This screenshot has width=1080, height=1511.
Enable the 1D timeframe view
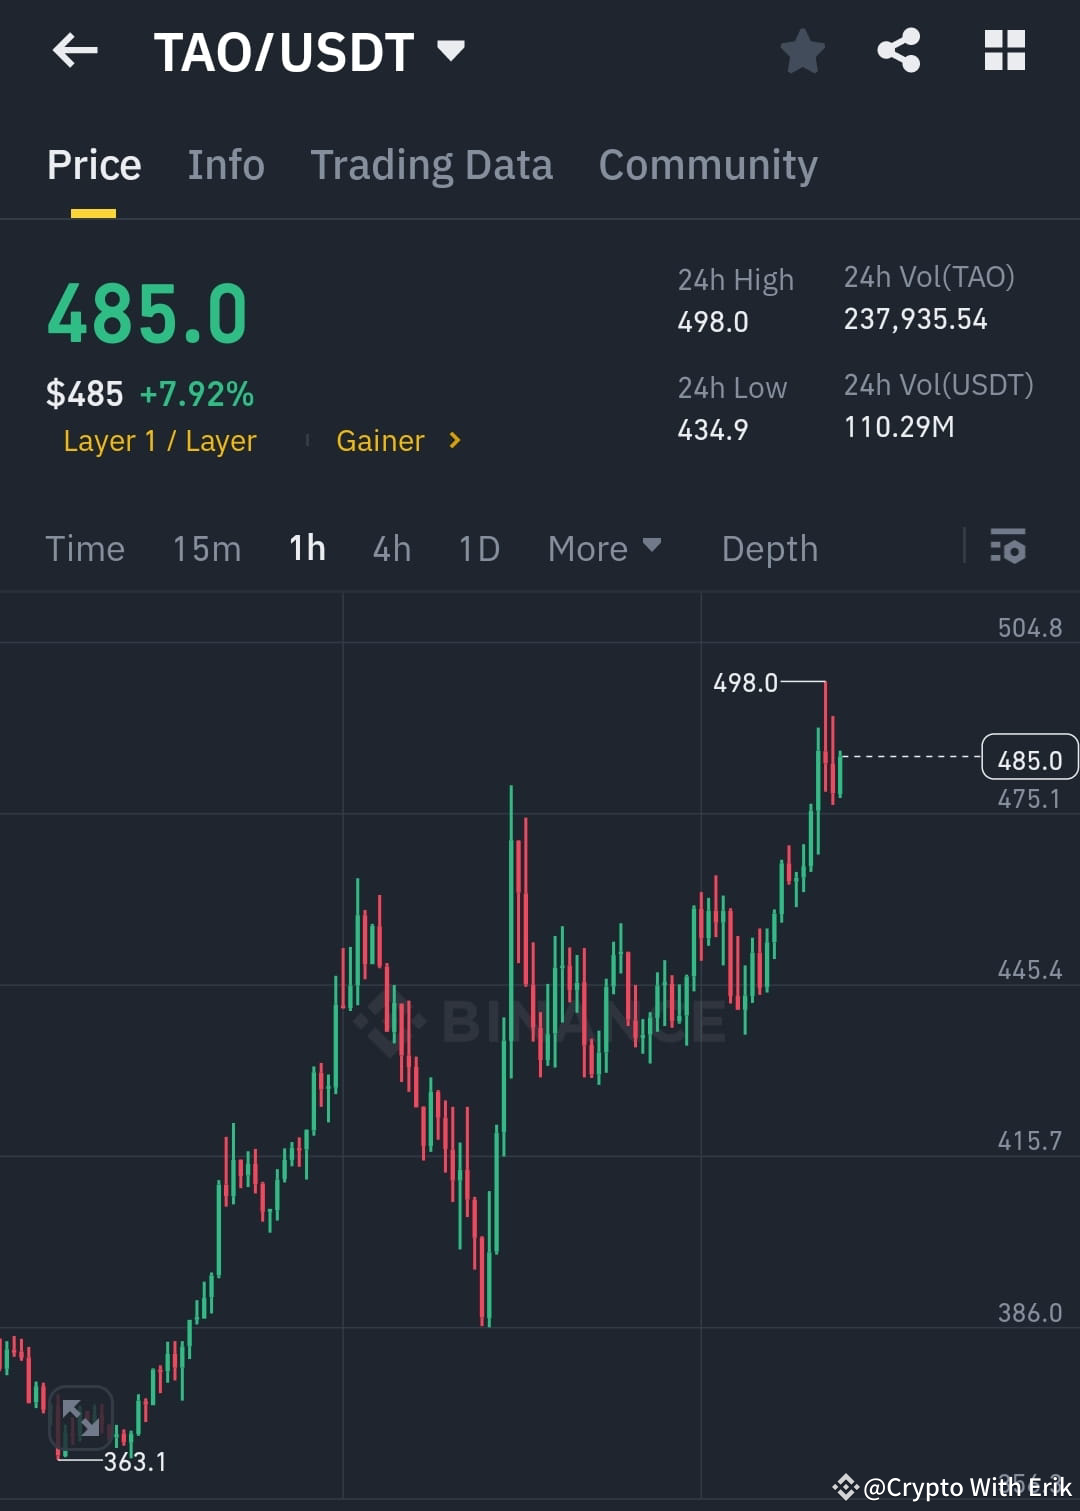[x=477, y=548]
